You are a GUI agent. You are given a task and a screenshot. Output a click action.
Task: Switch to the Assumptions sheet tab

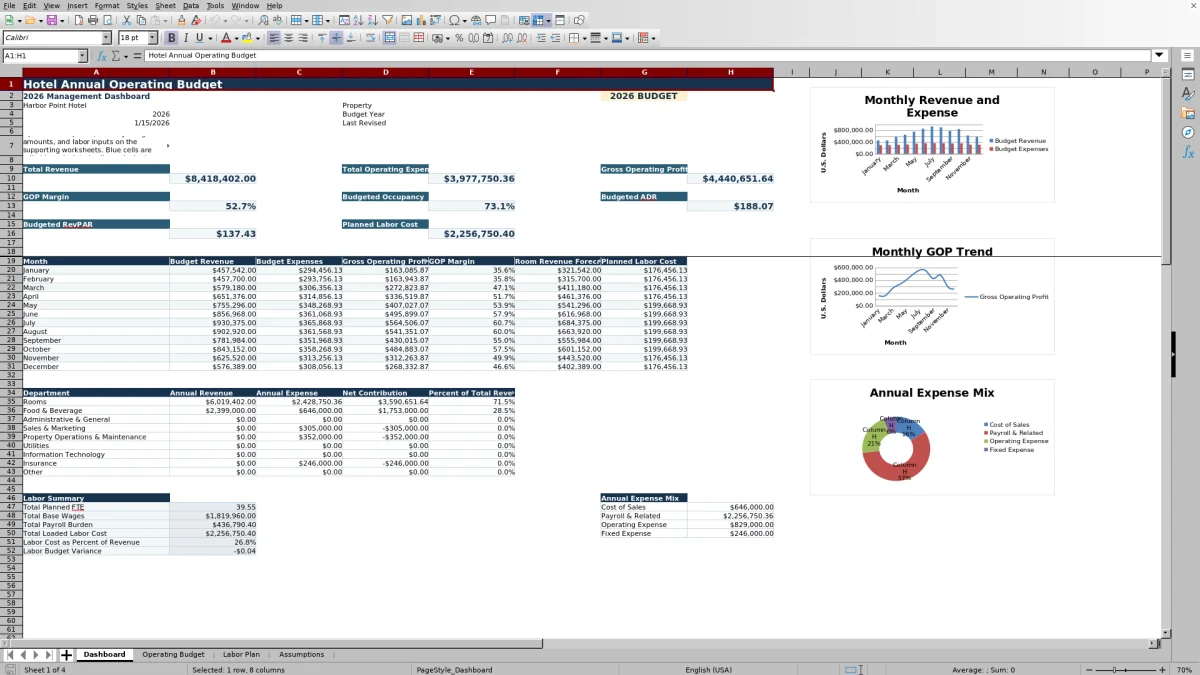[301, 655]
